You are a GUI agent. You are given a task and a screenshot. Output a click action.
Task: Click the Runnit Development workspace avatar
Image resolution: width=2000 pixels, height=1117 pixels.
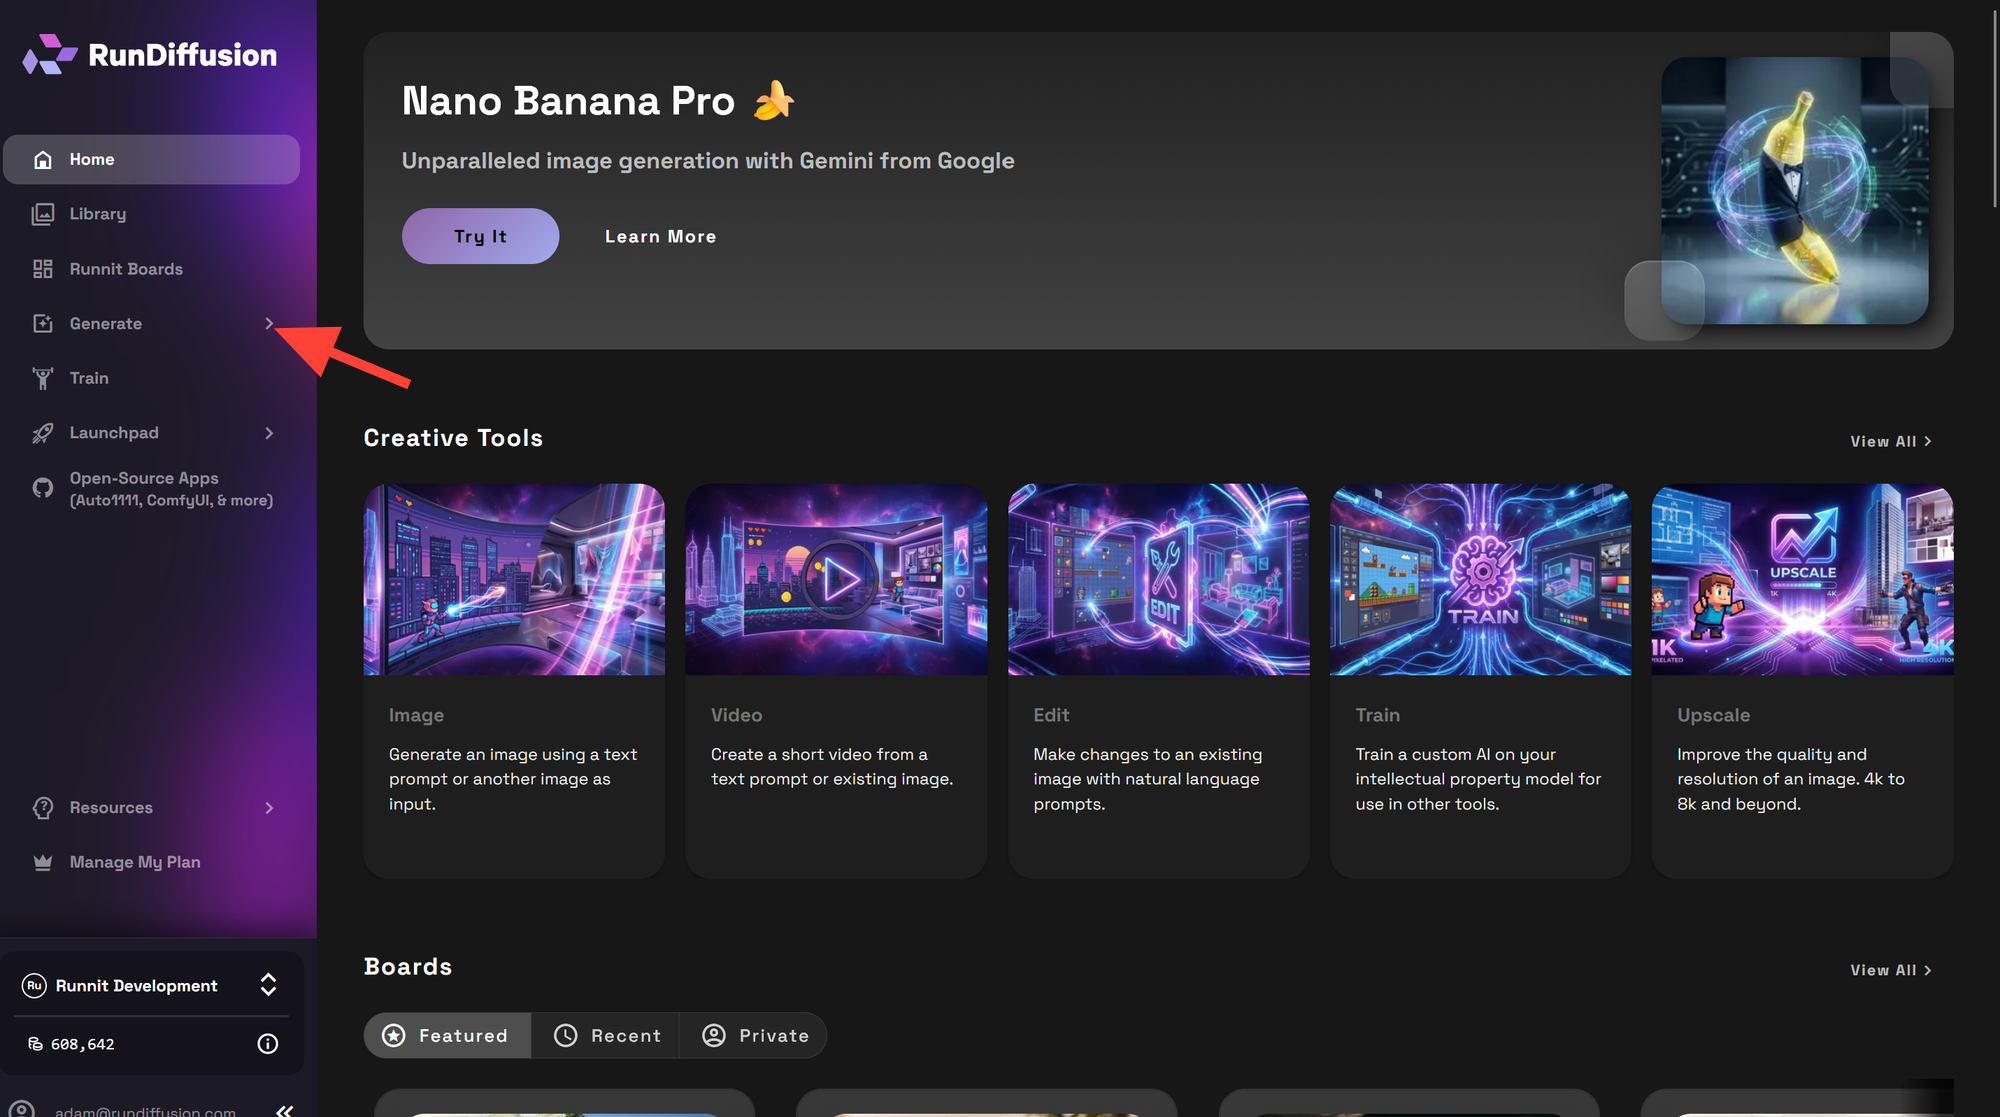coord(34,985)
